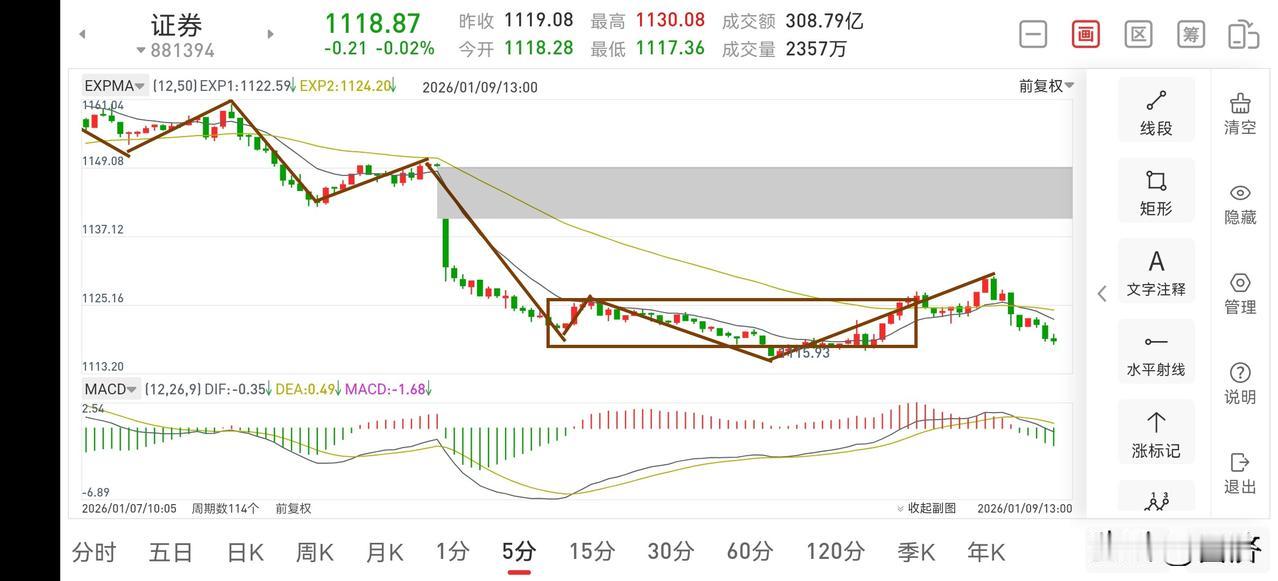This screenshot has height=581, width=1278.
Task: Open the 说明 help icon
Action: click(1240, 384)
